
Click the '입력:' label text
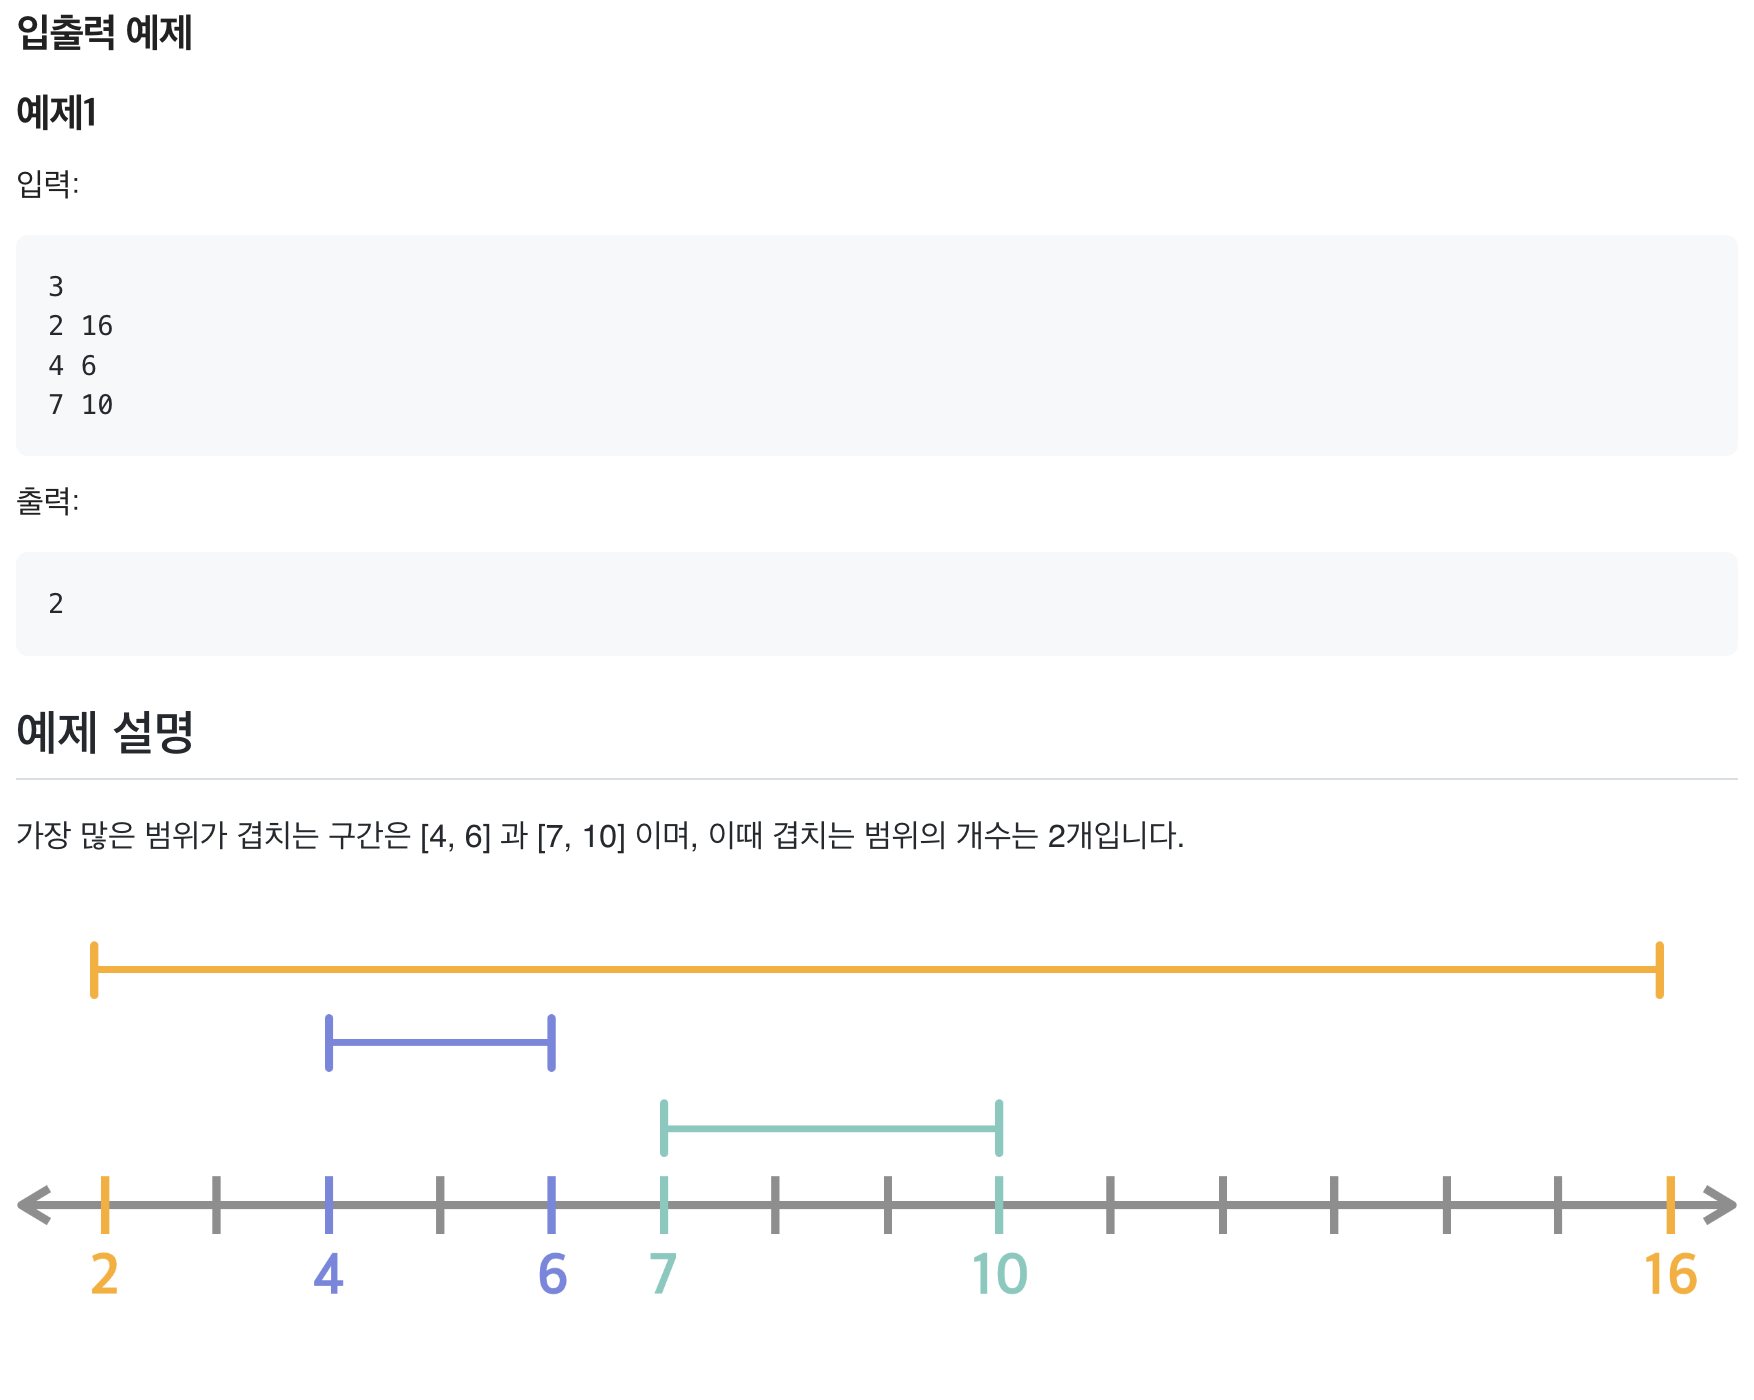47,183
